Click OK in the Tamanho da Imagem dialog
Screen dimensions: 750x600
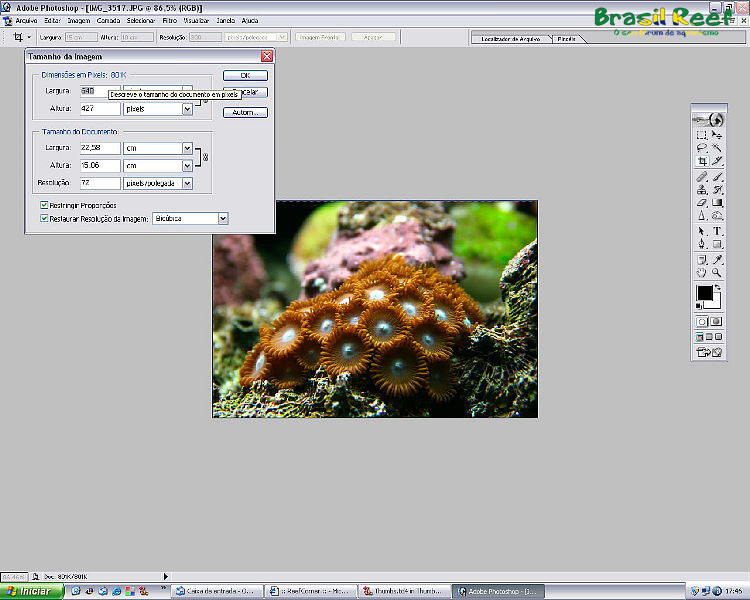pos(245,75)
